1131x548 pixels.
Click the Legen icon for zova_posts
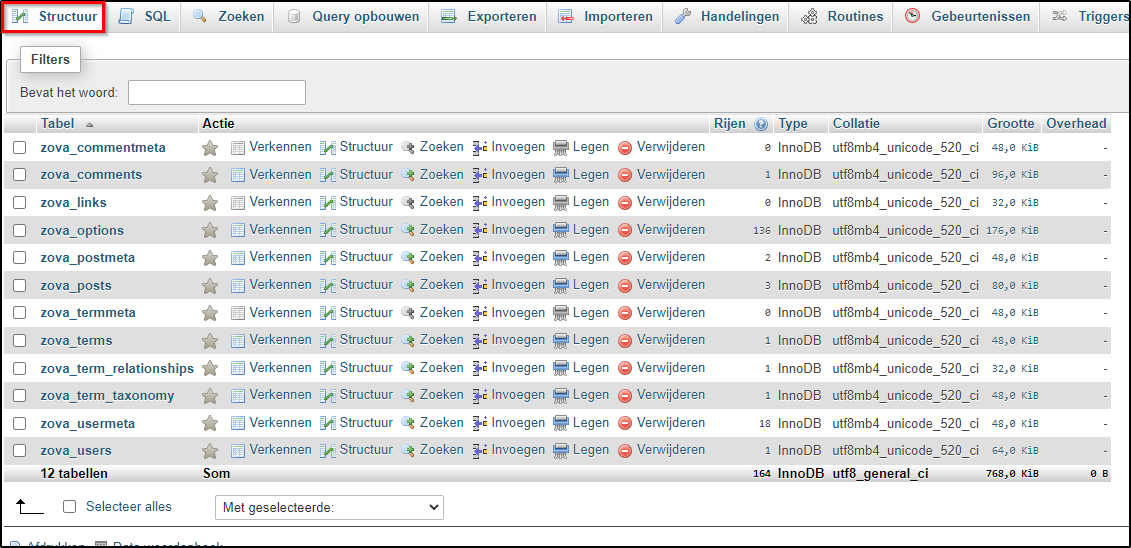pyautogui.click(x=561, y=285)
